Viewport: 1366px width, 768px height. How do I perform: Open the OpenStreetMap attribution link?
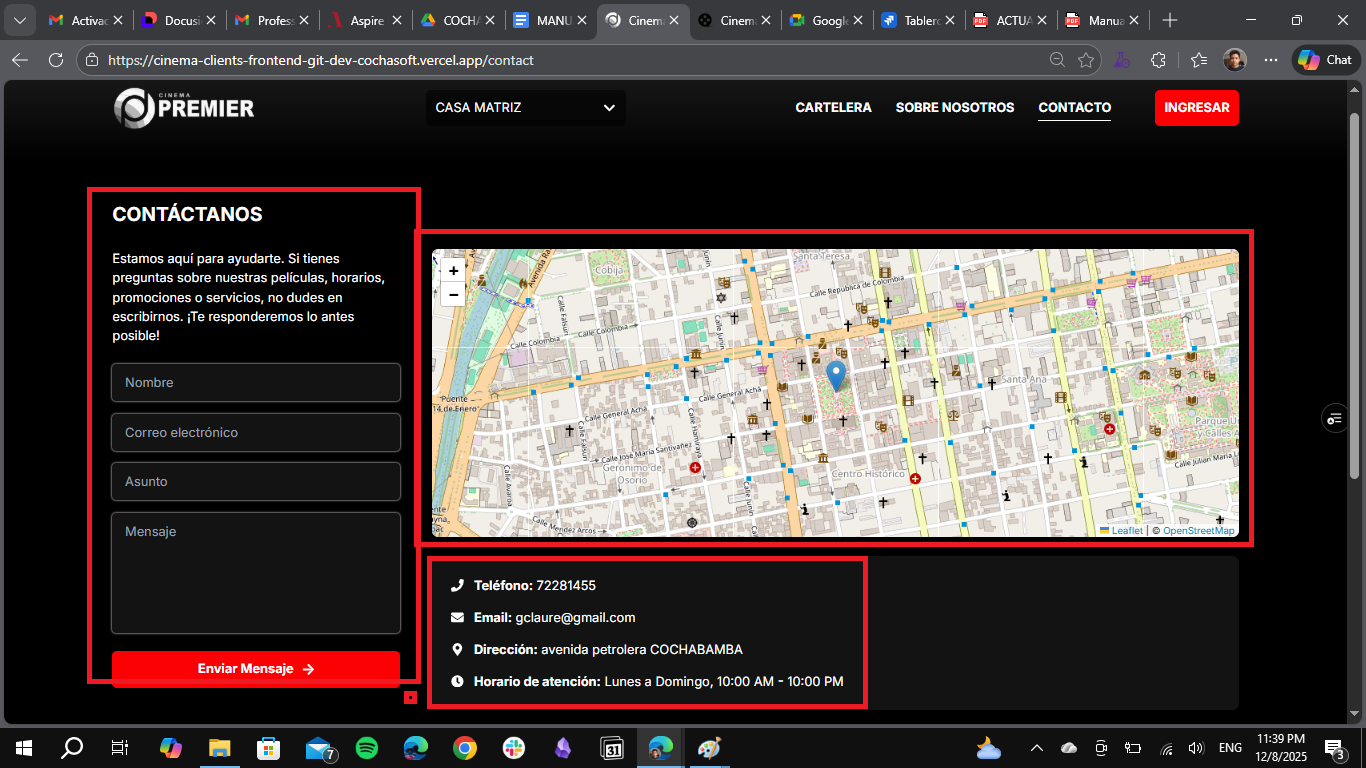(1198, 531)
